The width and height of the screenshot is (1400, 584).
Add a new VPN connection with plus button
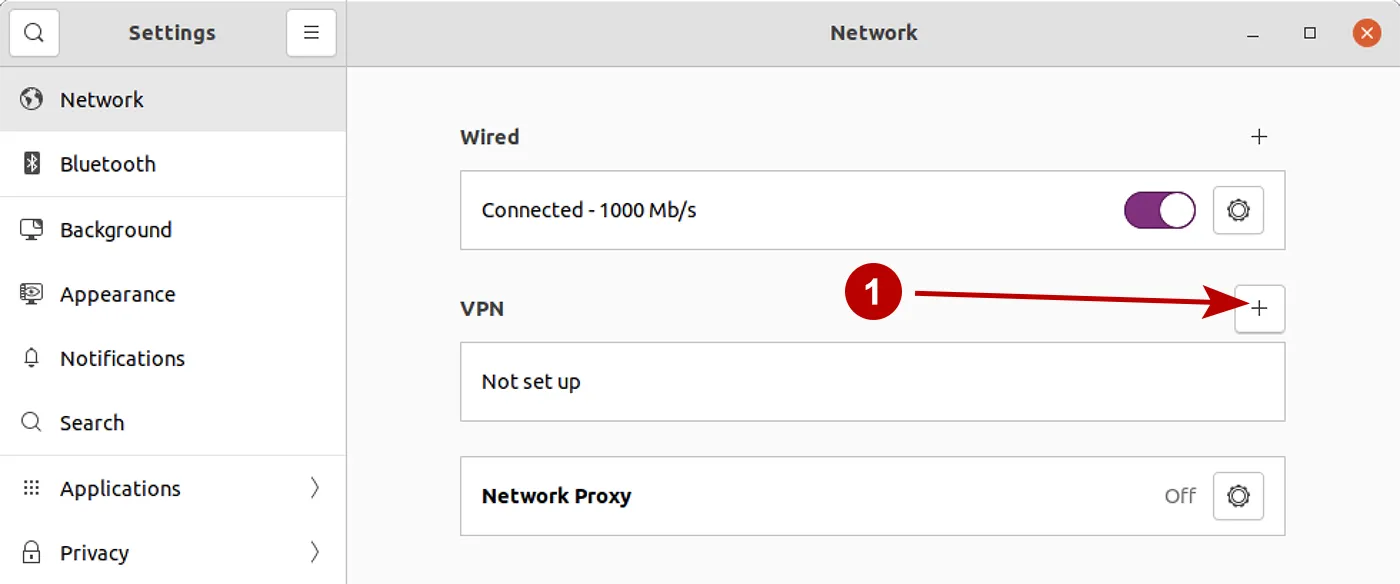[1260, 309]
